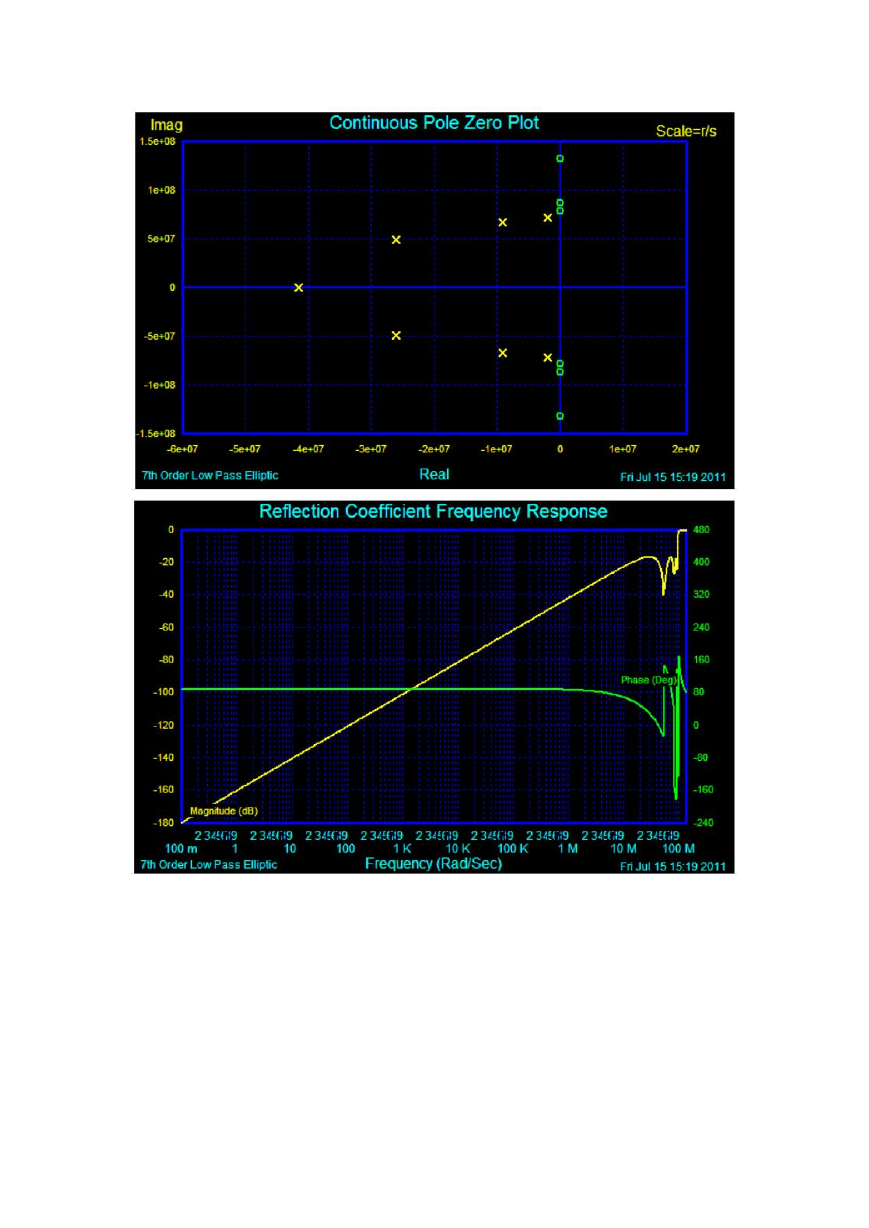
Task: Click the '10 M' frequency axis value
Action: [x=622, y=849]
